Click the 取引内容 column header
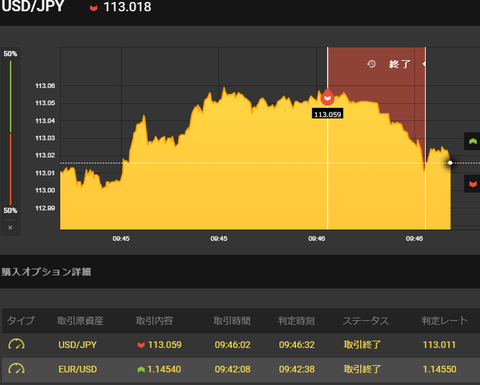 pos(154,321)
